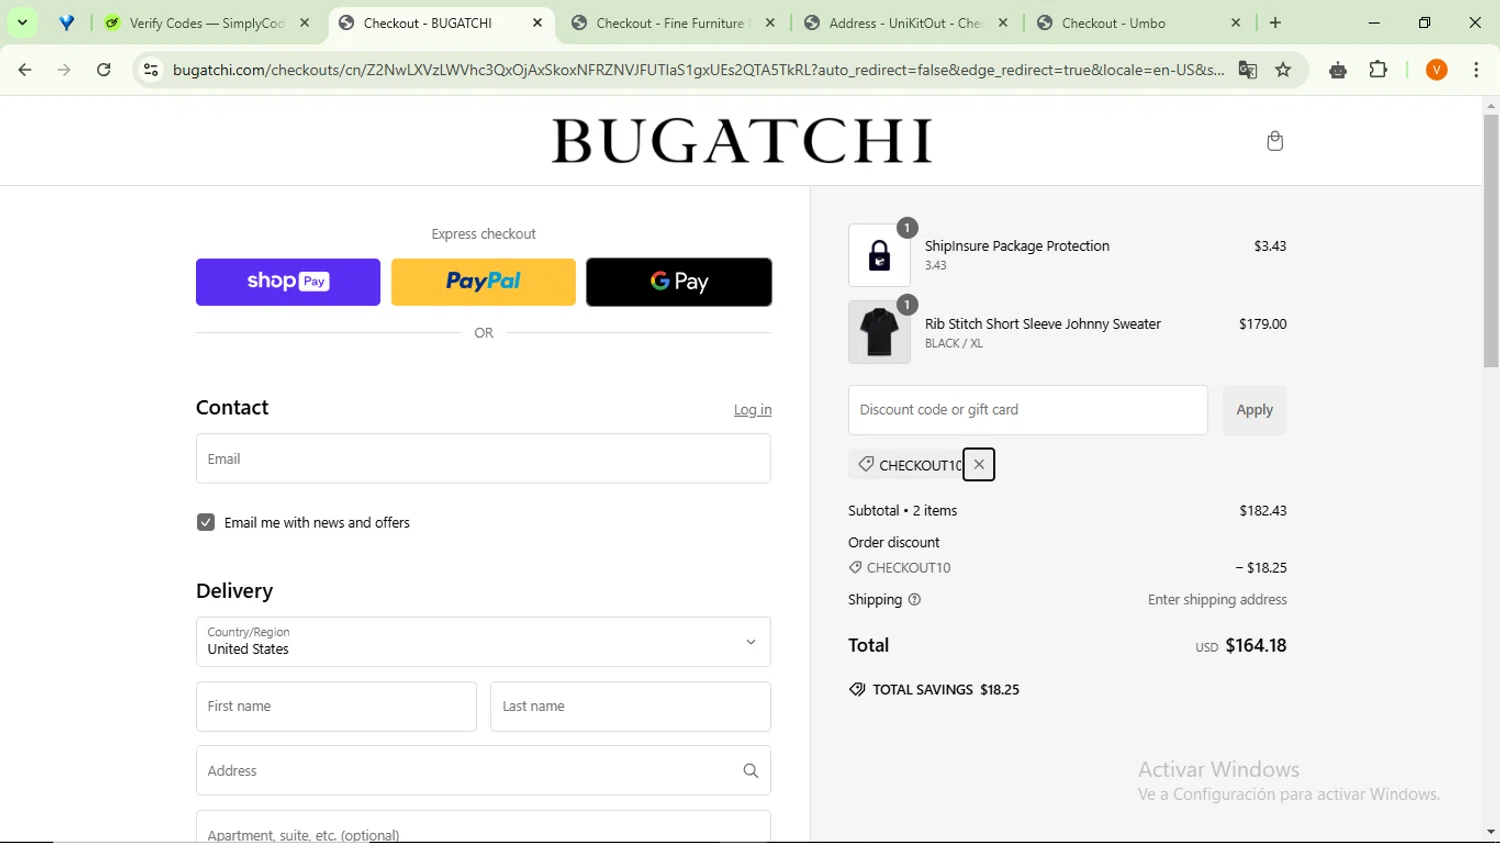1500x843 pixels.
Task: Click the page vertical scrollbar thumb
Action: (x=1491, y=241)
